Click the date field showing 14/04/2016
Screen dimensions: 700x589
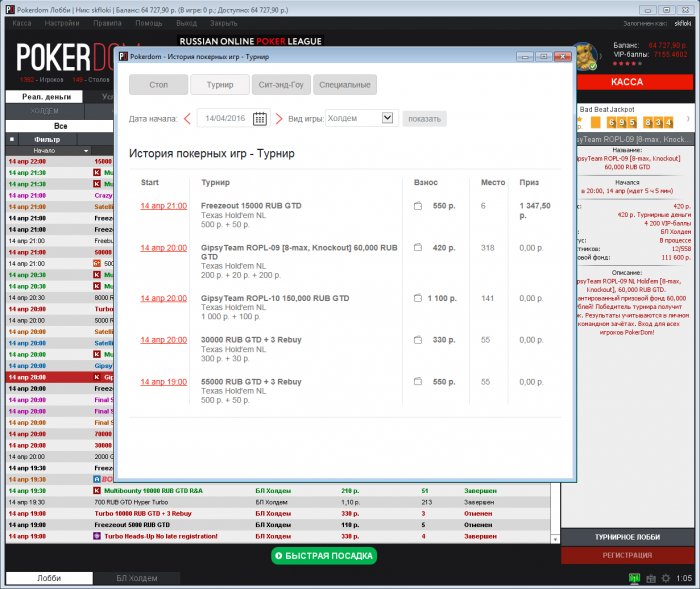coord(225,118)
